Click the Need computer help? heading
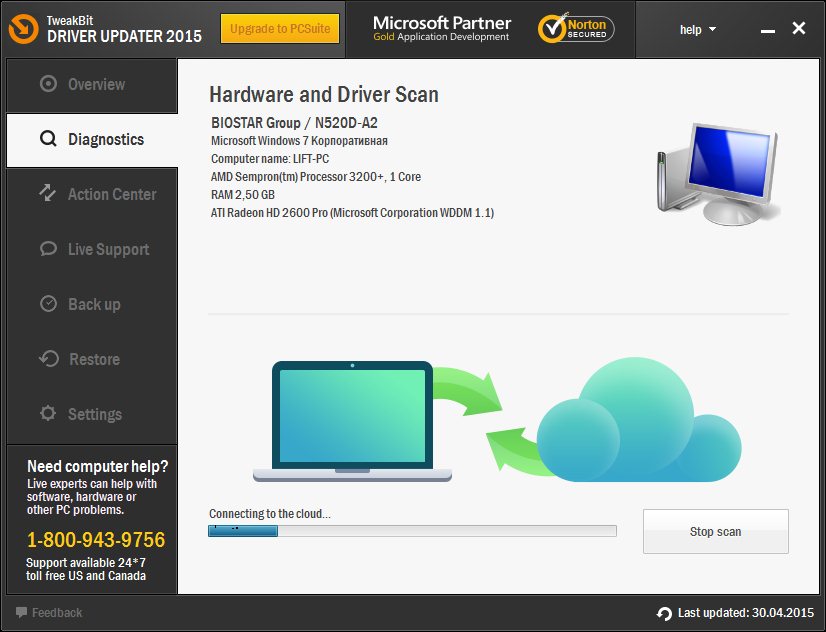This screenshot has height=632, width=826. pos(97,466)
